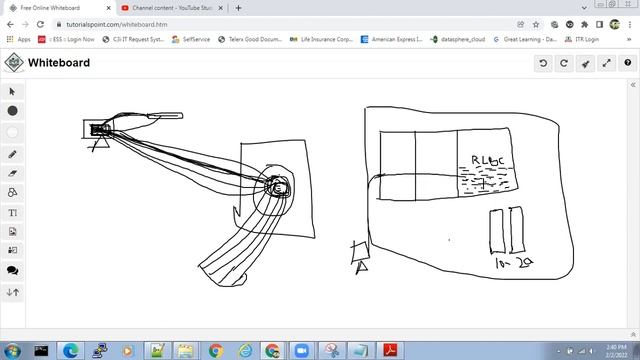Screen dimensions: 640x360
Task: Click the clear board broom icon
Action: coord(585,63)
